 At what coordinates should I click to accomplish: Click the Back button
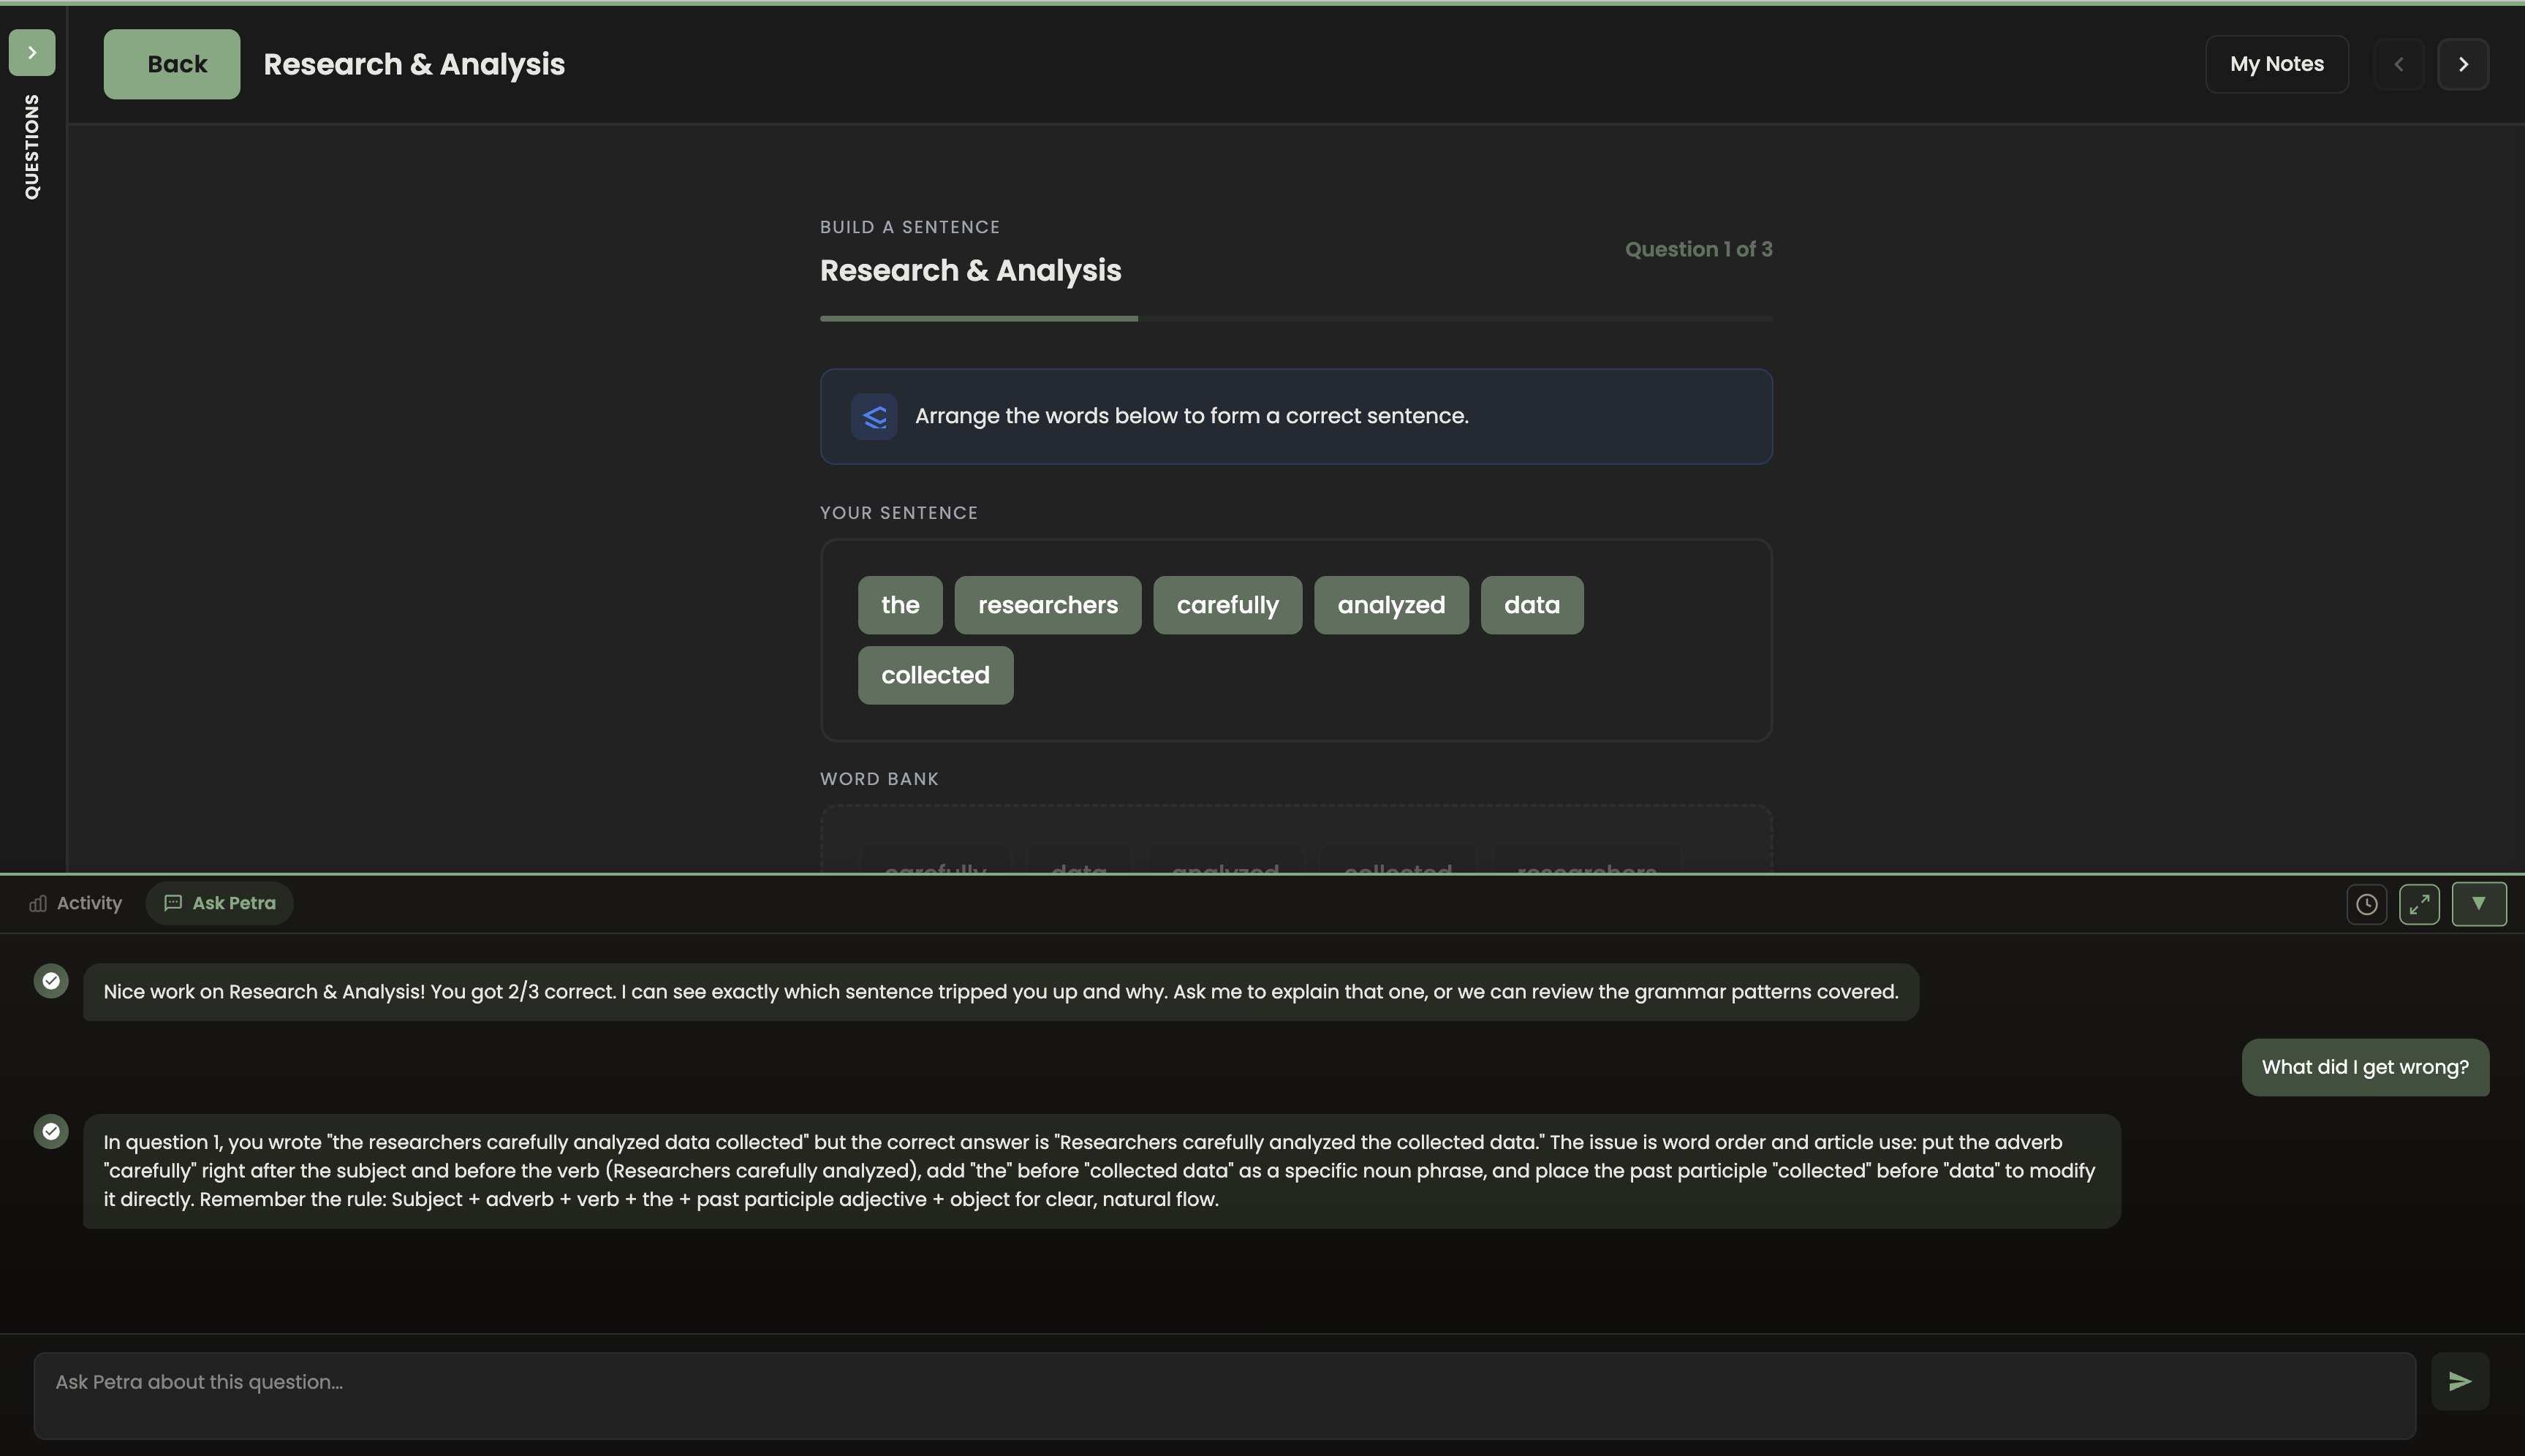[171, 63]
